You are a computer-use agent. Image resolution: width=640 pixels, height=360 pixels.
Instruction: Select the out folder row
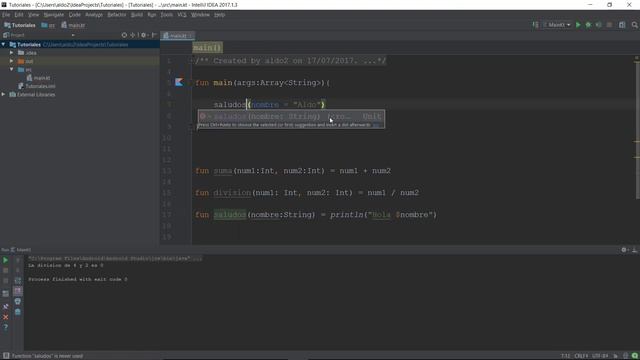pos(80,61)
